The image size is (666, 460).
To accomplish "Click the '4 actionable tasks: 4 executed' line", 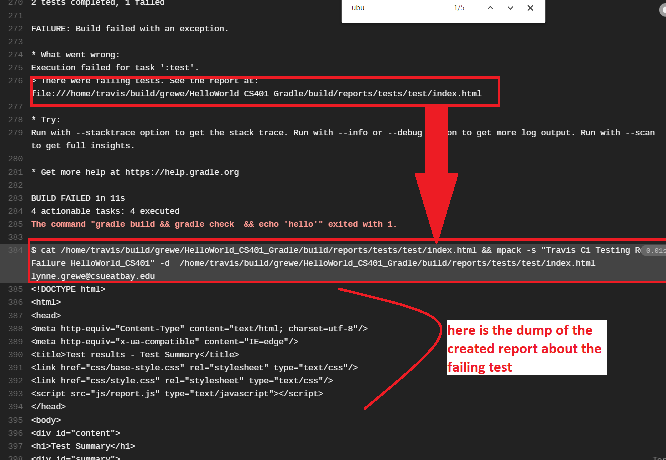I will pyautogui.click(x=105, y=211).
